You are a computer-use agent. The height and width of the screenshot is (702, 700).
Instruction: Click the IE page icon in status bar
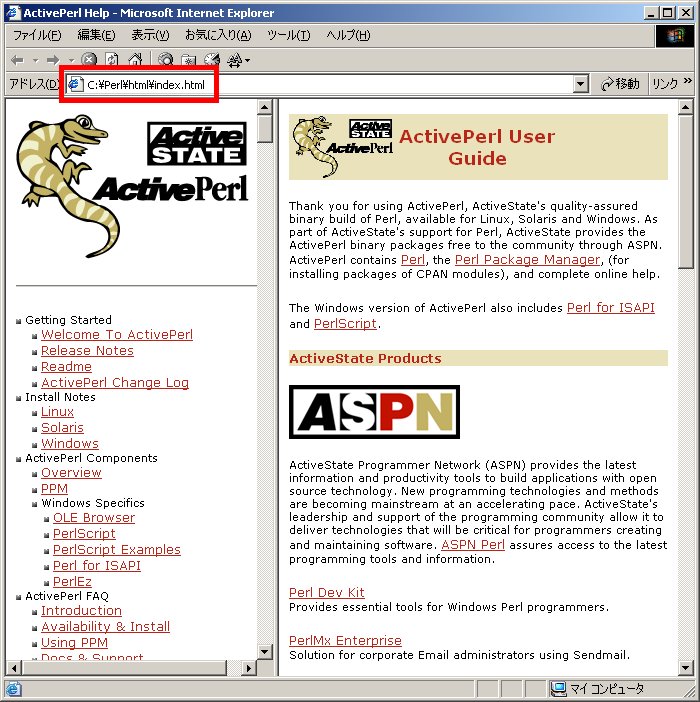click(13, 689)
